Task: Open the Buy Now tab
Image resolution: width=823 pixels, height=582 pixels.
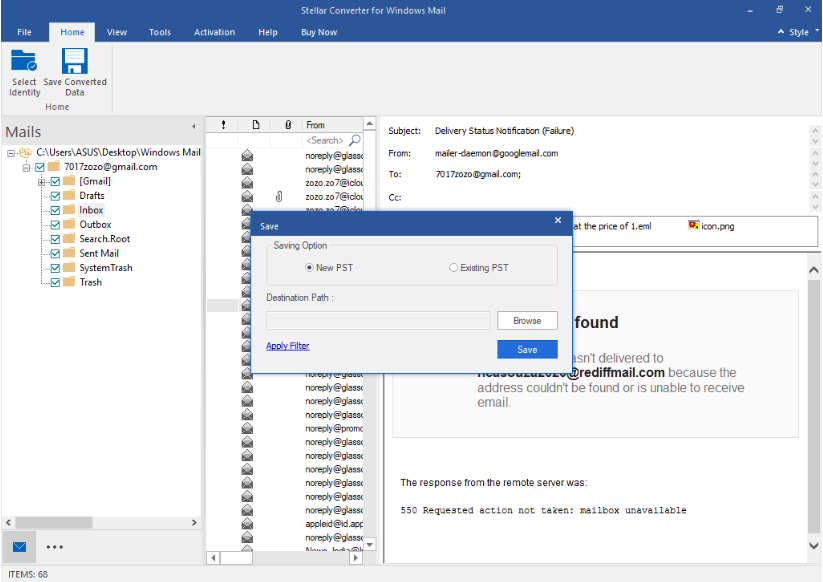Action: click(x=319, y=32)
